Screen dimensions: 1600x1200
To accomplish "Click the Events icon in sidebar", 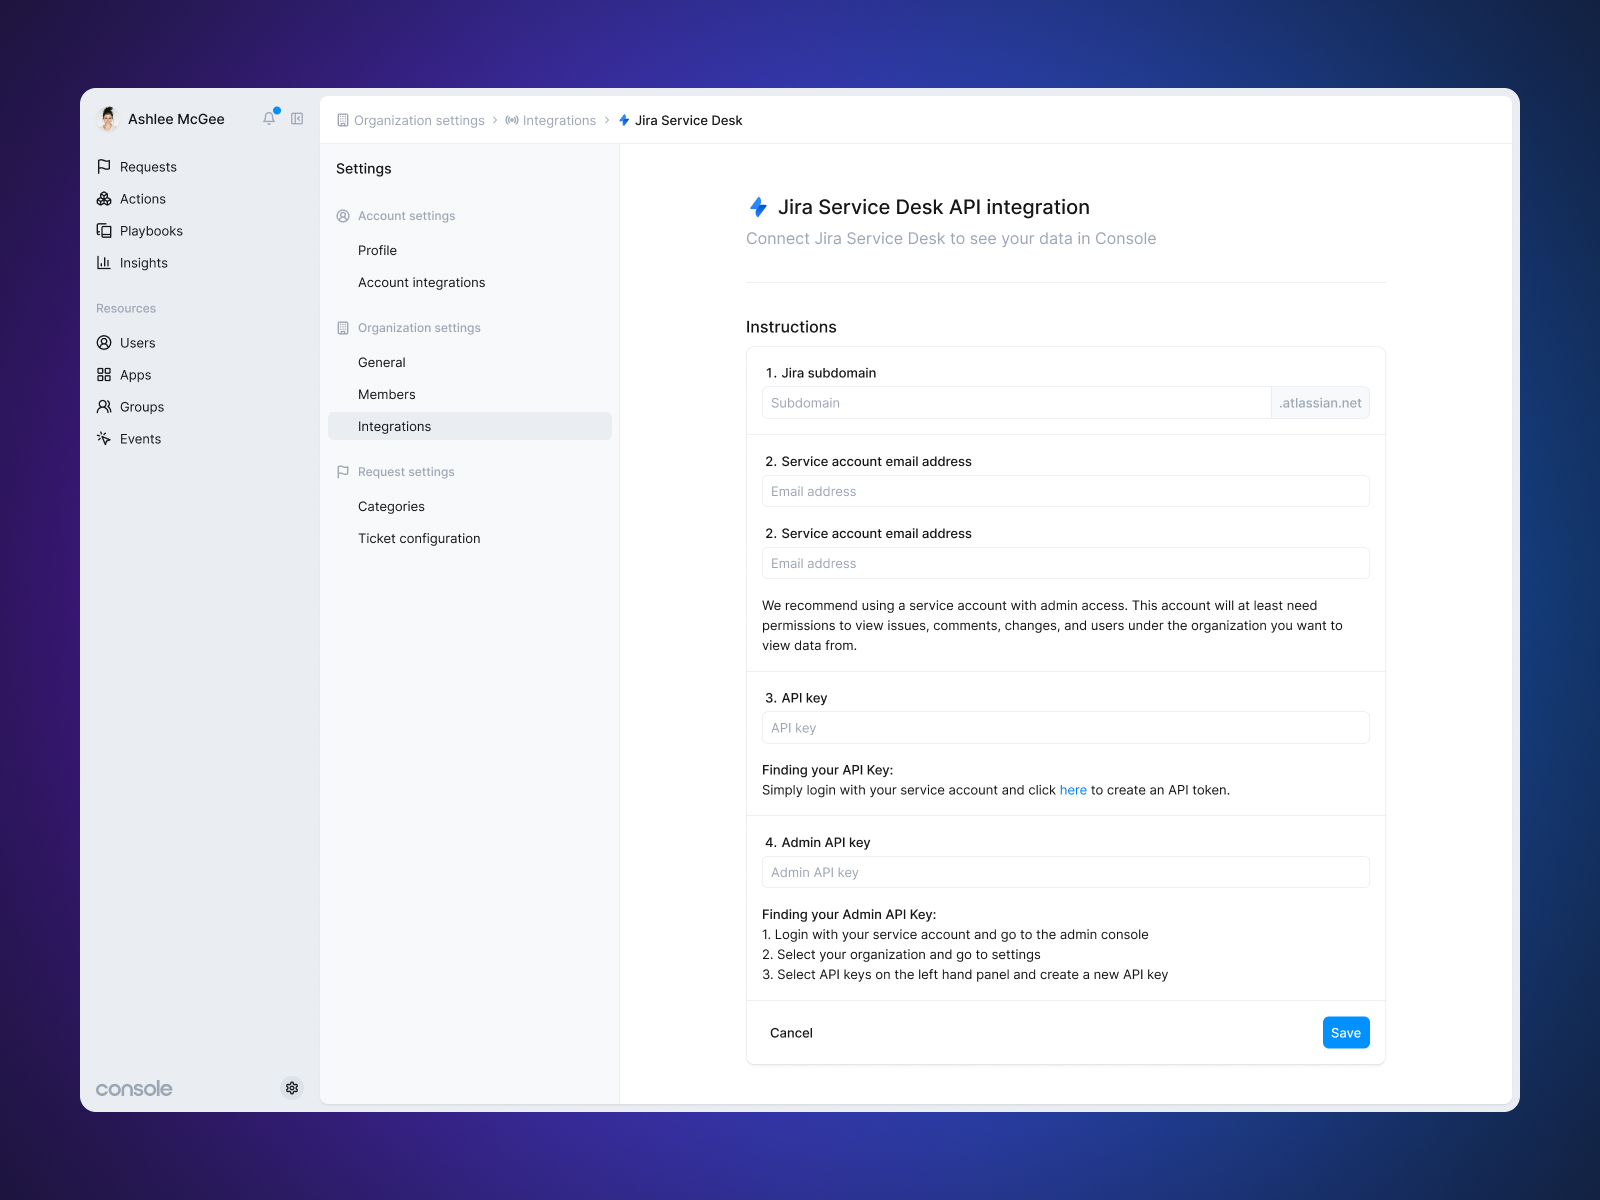I will coord(104,439).
